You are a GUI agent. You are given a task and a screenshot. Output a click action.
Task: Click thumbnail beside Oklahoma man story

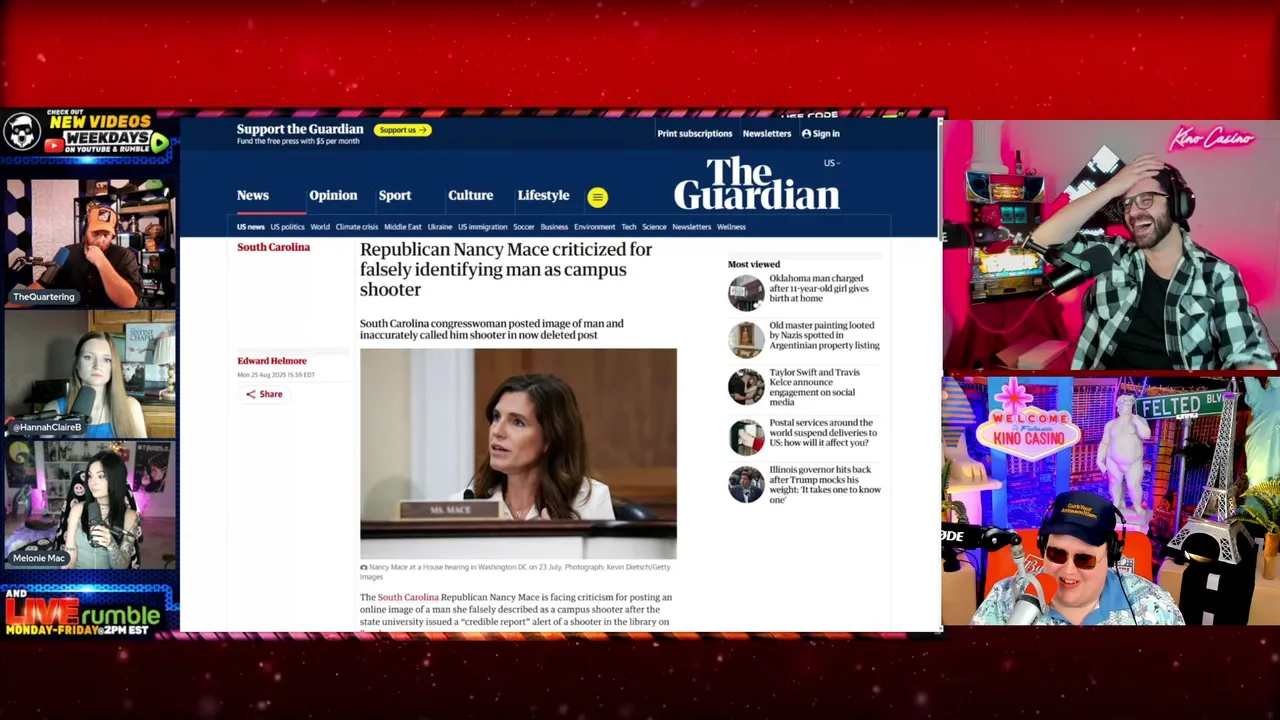746,292
